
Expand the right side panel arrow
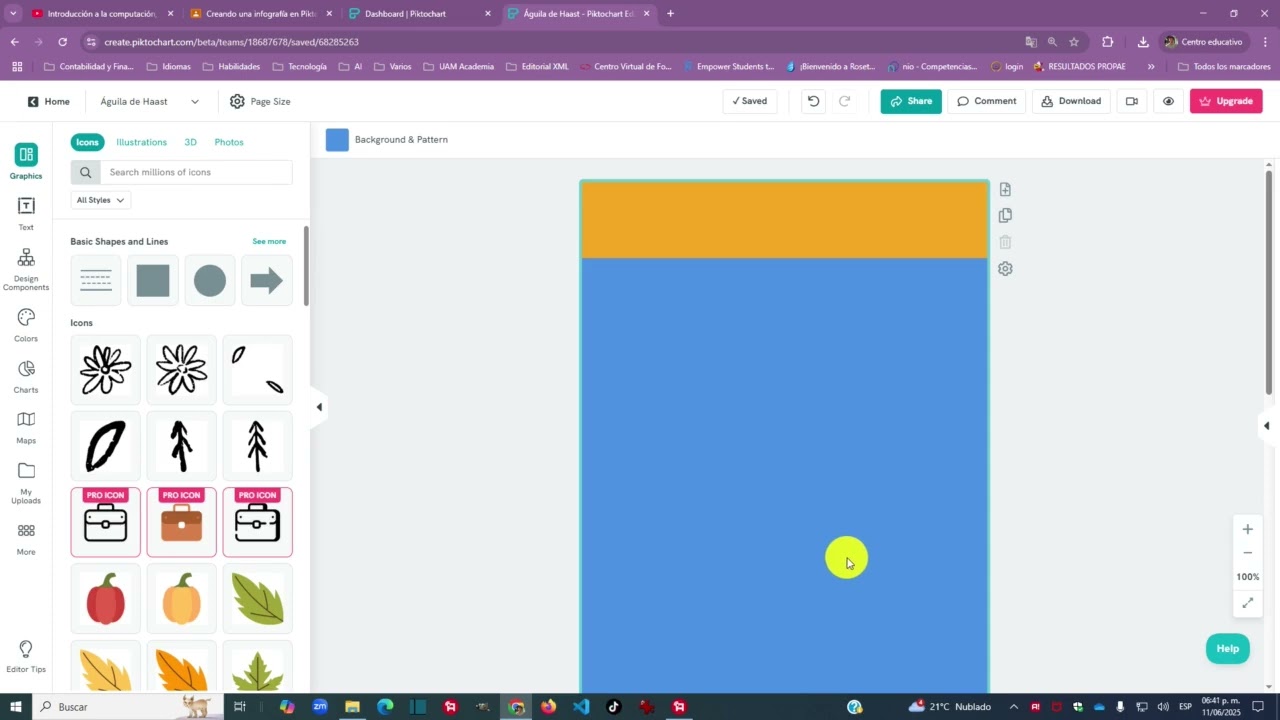click(1266, 426)
